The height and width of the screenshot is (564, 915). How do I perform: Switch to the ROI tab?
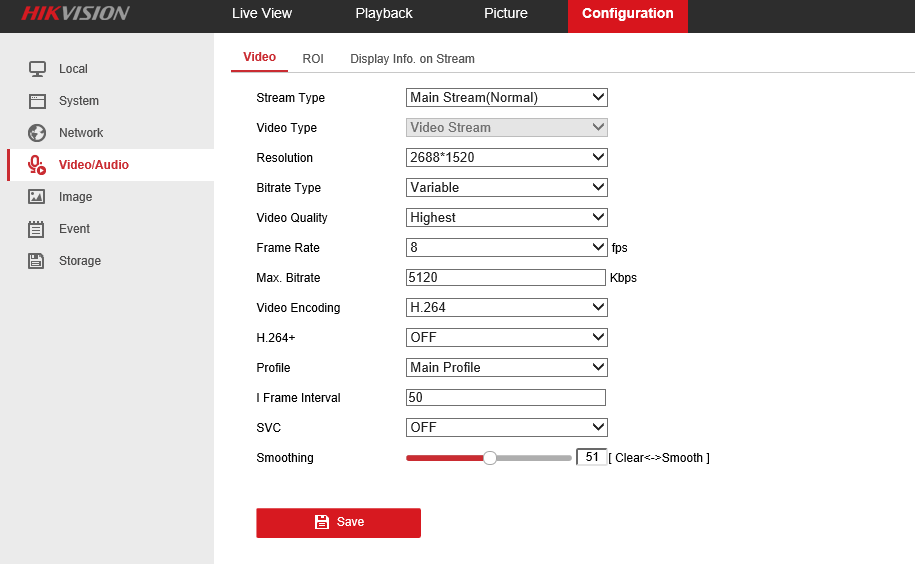[313, 59]
